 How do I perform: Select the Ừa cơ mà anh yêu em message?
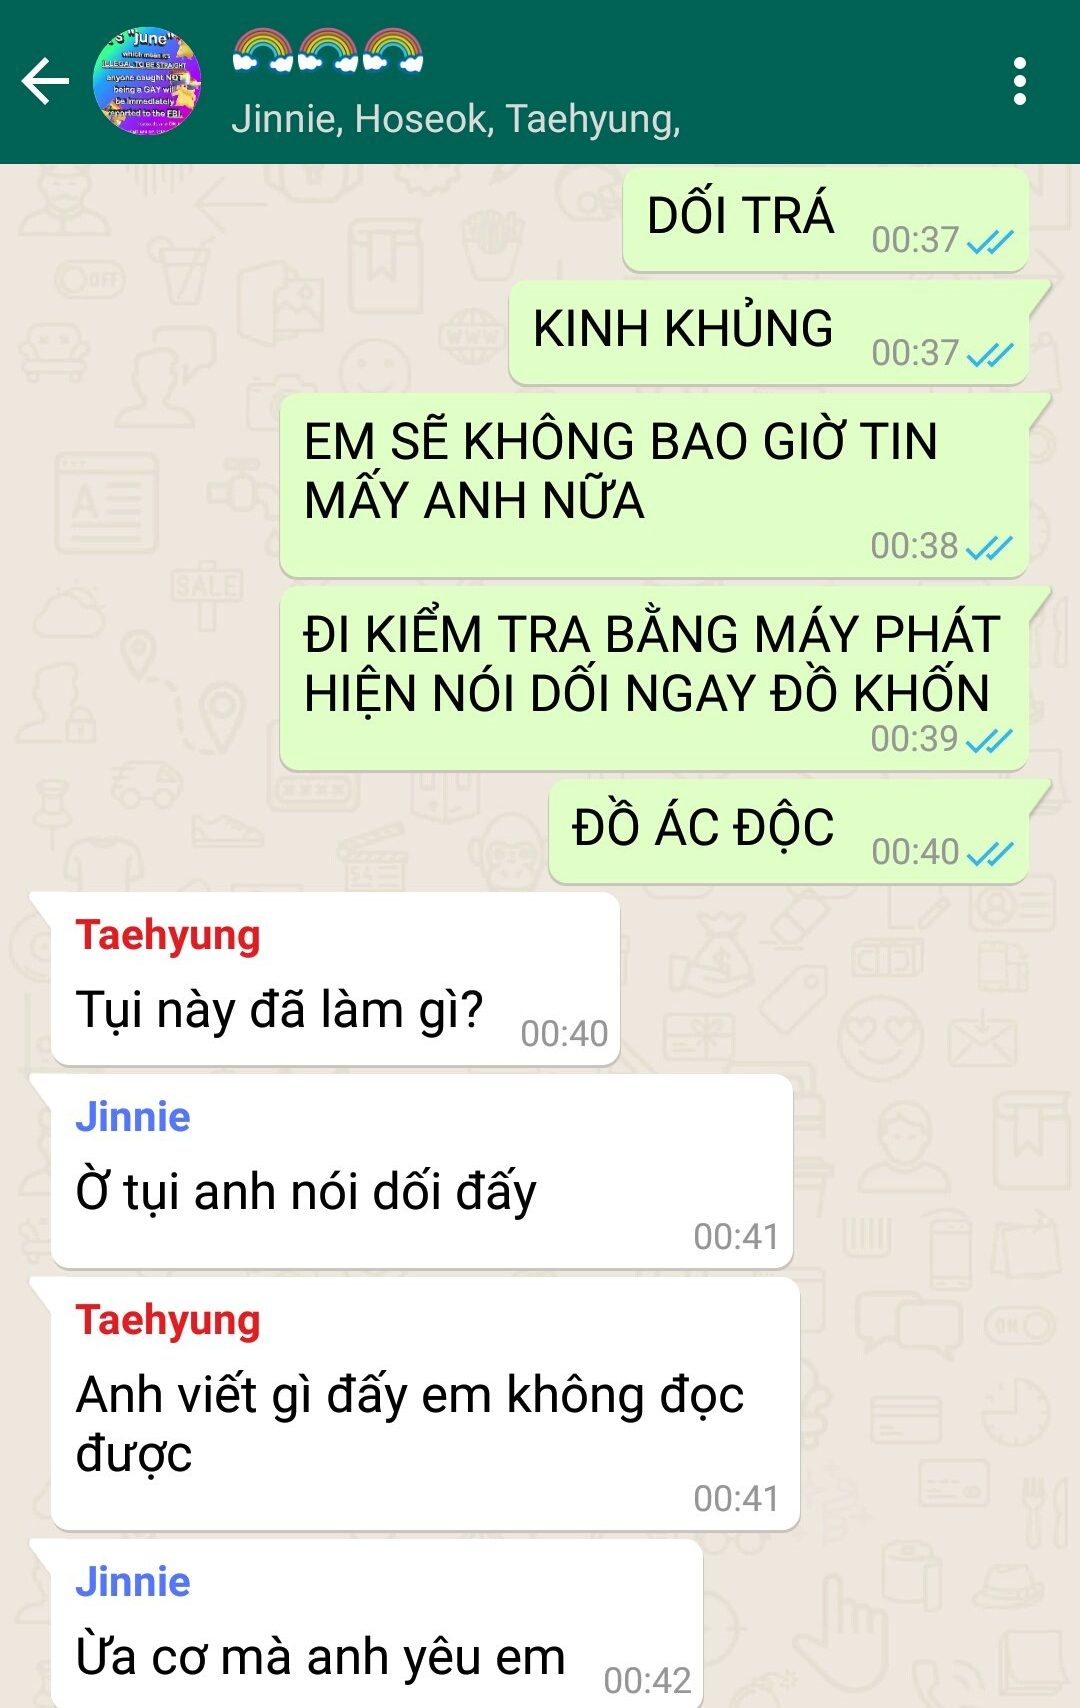point(377,1624)
